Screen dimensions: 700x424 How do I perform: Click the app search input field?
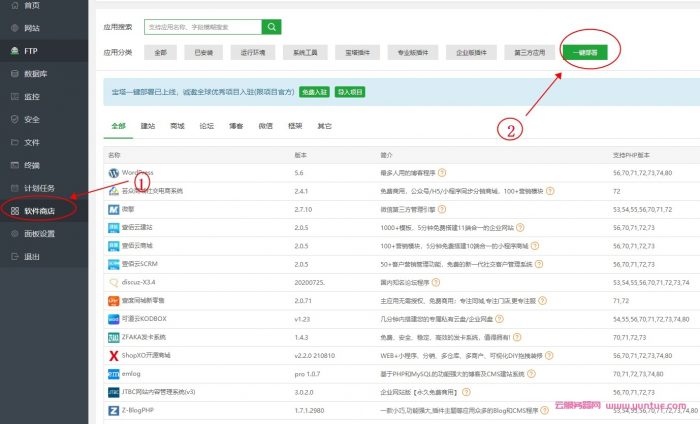(x=202, y=27)
